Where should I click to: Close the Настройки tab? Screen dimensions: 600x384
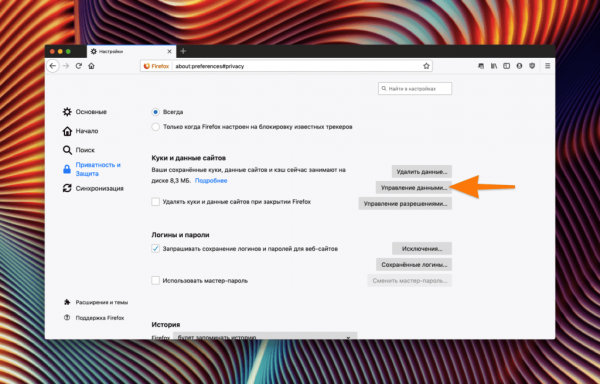click(x=170, y=51)
